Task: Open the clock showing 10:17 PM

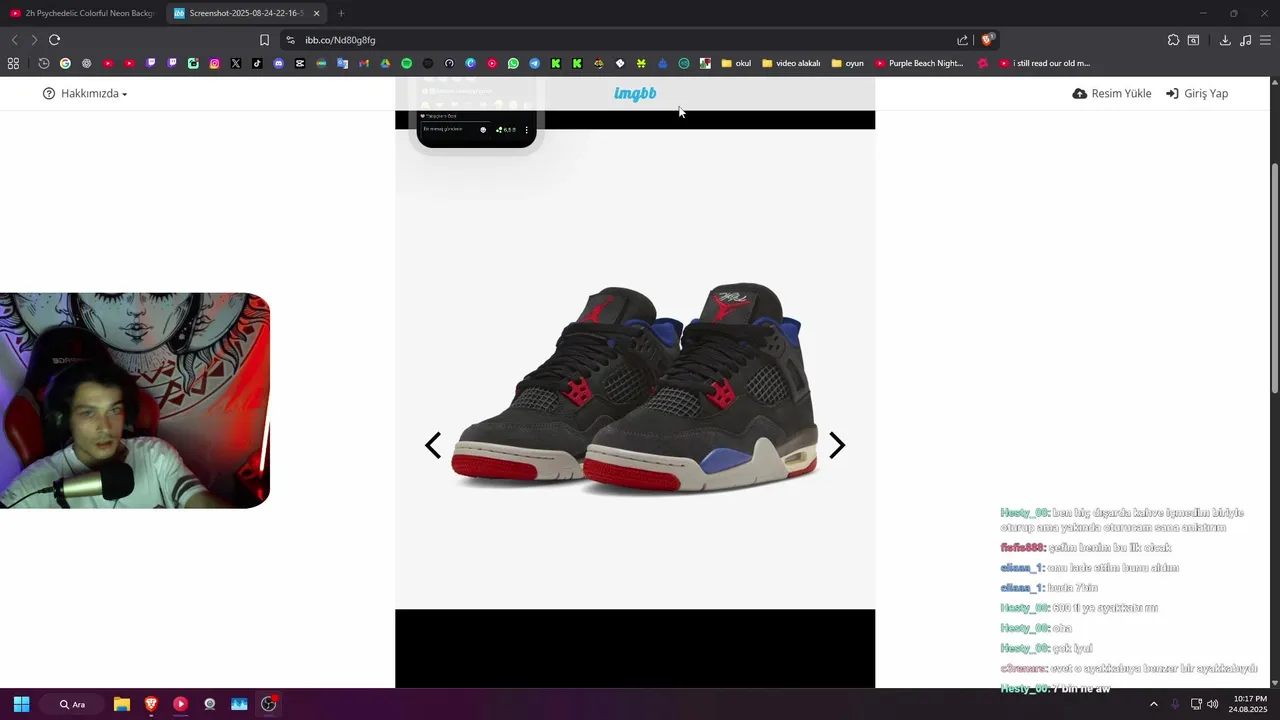Action: click(x=1250, y=704)
